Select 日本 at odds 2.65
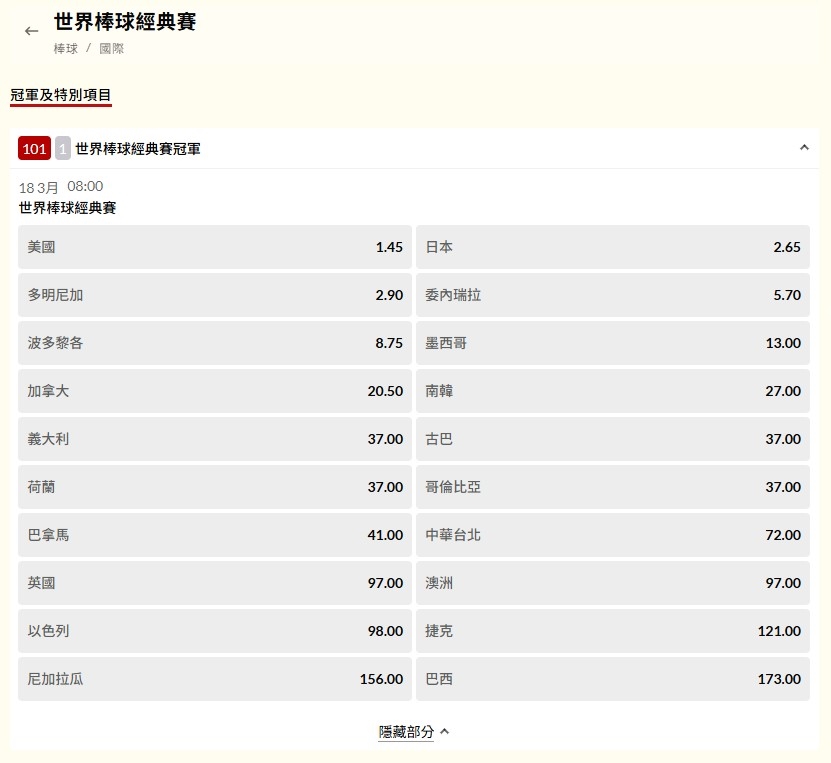 point(612,247)
